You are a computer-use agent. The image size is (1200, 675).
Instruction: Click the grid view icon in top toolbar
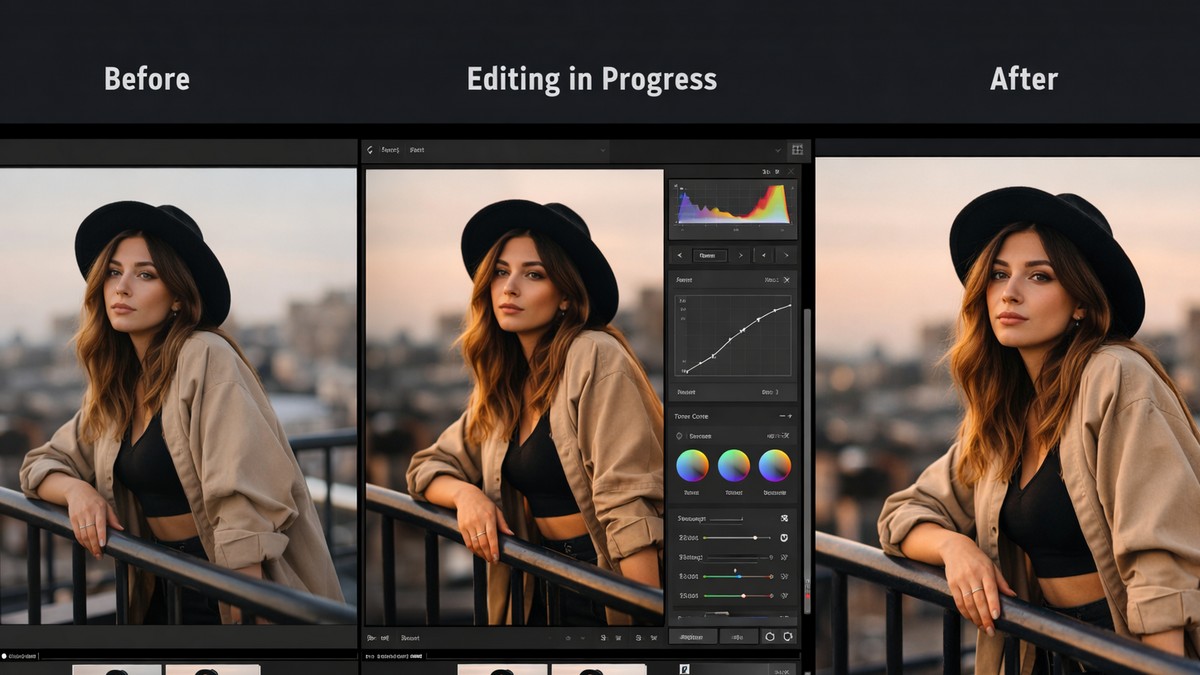tap(797, 150)
